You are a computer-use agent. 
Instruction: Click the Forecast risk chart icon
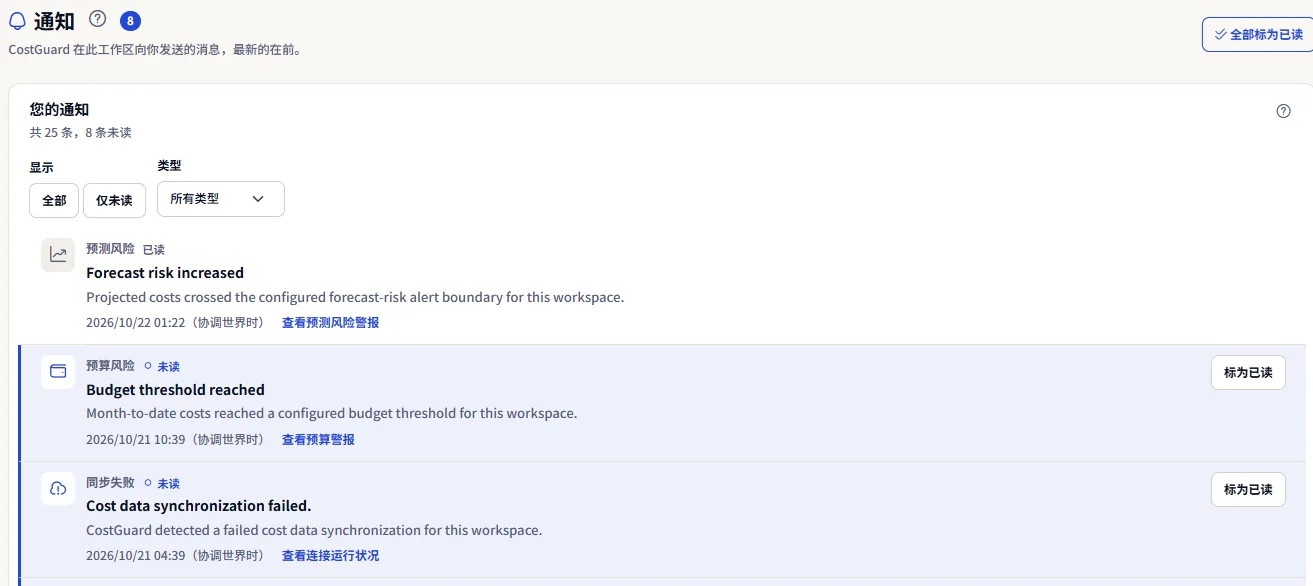(58, 255)
